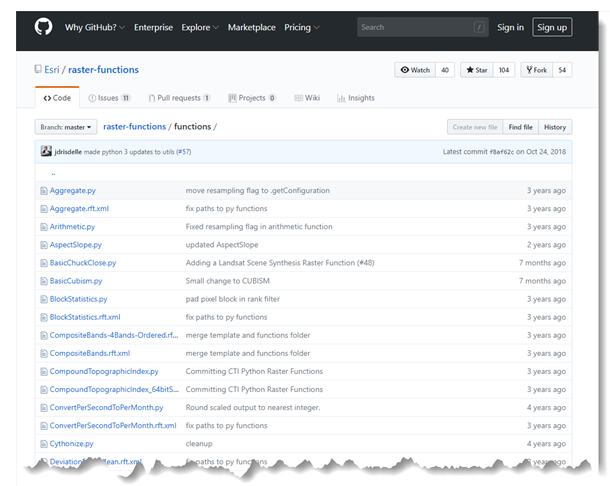Select file icon beside BasicCubism.py
Screen dimensions: 610x486
click(x=44, y=281)
